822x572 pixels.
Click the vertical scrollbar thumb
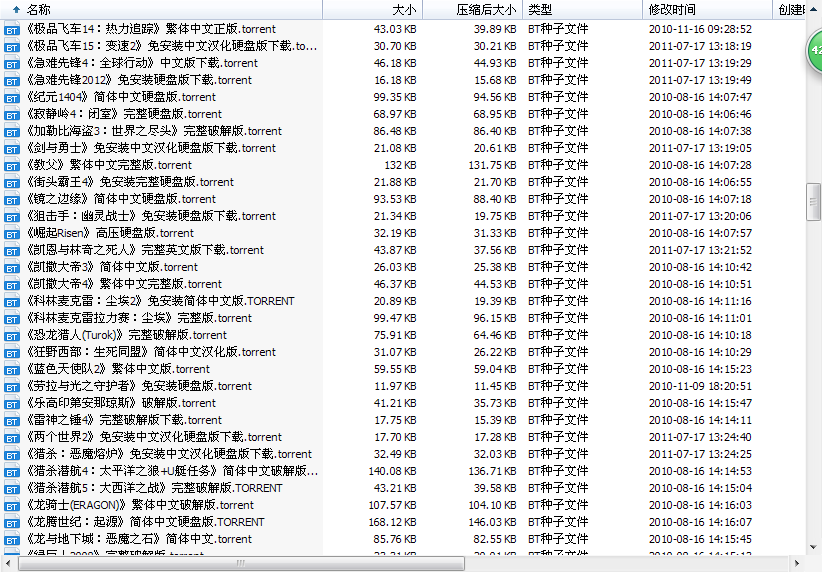(x=814, y=201)
